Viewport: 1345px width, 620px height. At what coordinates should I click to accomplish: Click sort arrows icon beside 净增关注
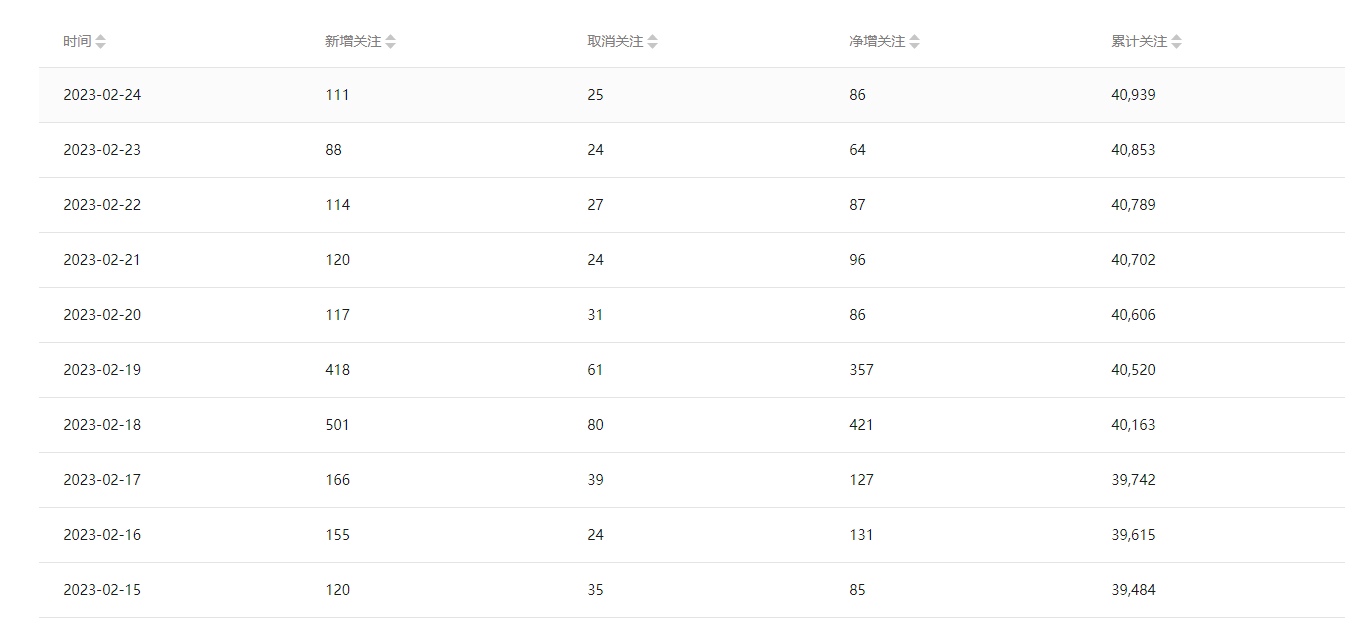click(915, 42)
